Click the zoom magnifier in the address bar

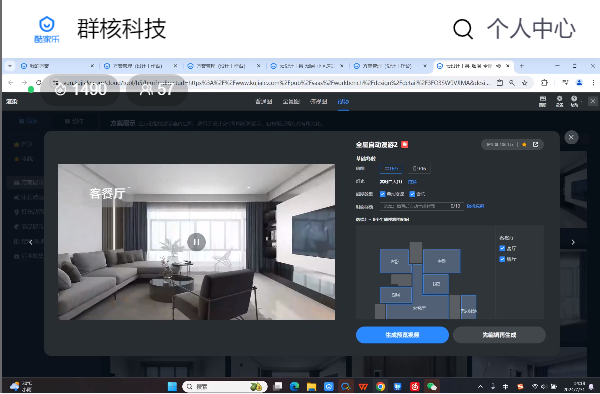(512, 83)
